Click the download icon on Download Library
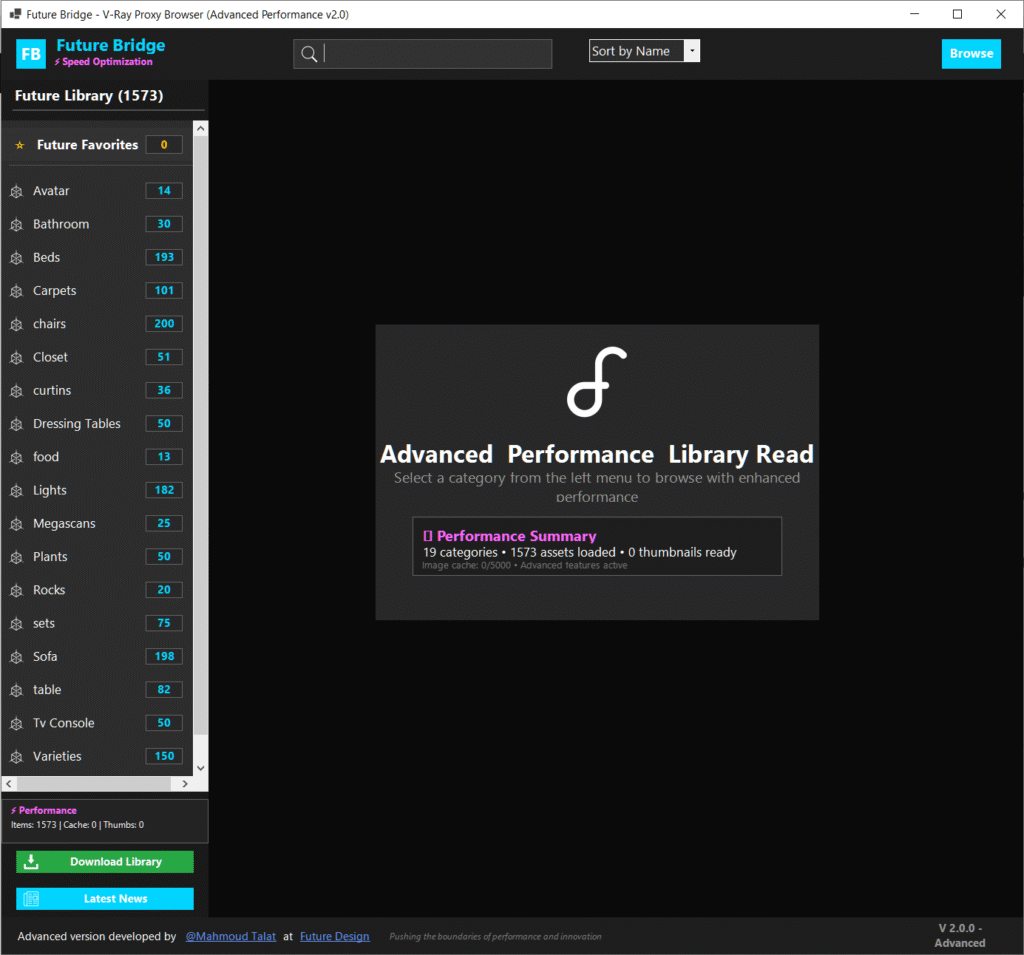Viewport: 1024px width, 955px height. click(x=30, y=862)
